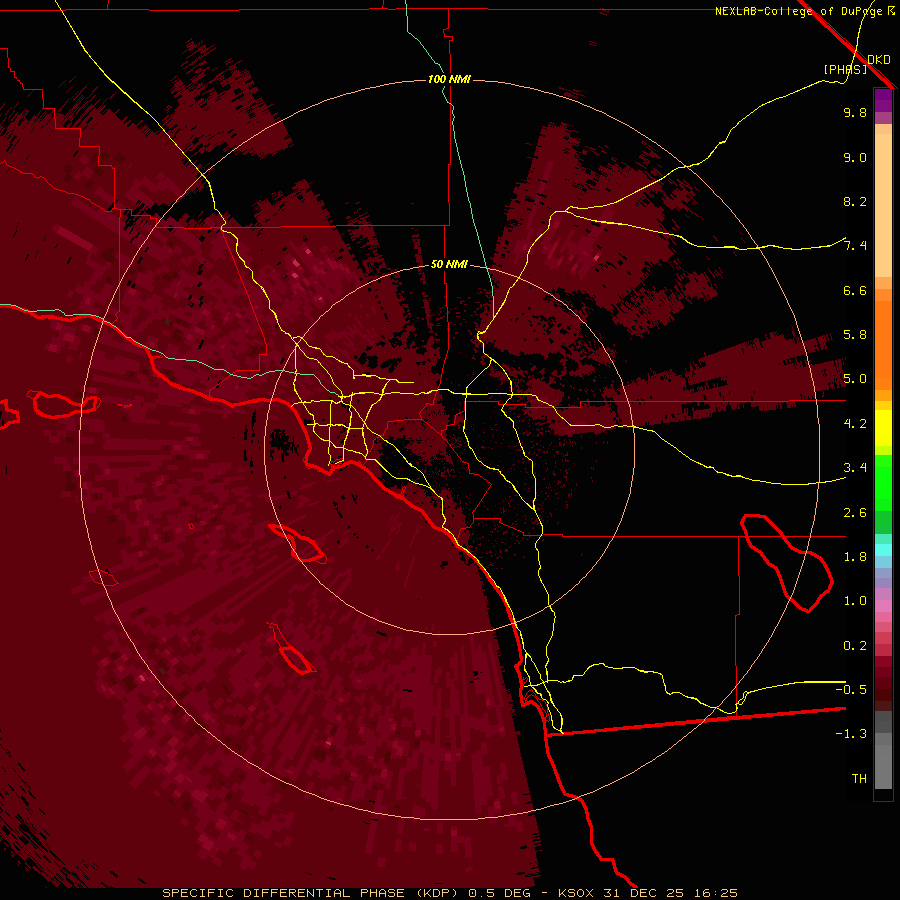Click the purple top segment of color bar

click(x=883, y=100)
